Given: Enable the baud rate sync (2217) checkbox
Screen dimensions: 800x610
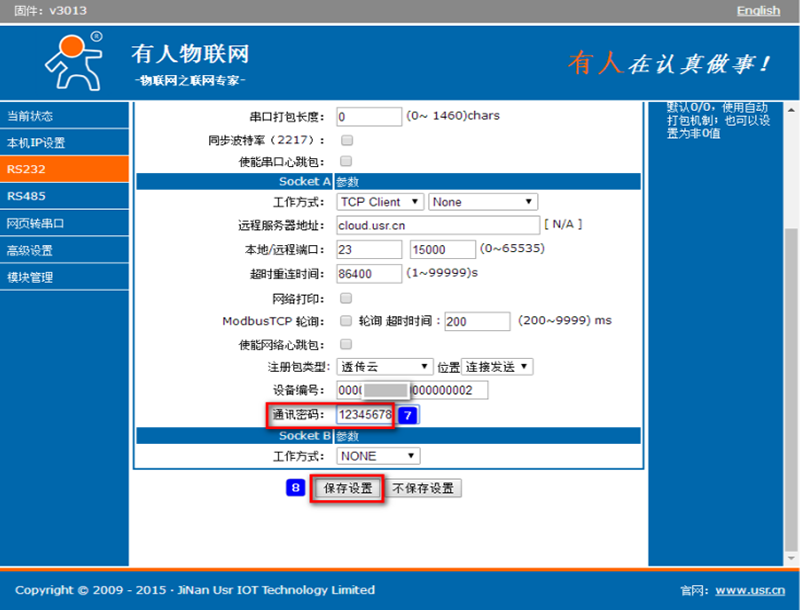Looking at the screenshot, I should [x=347, y=140].
